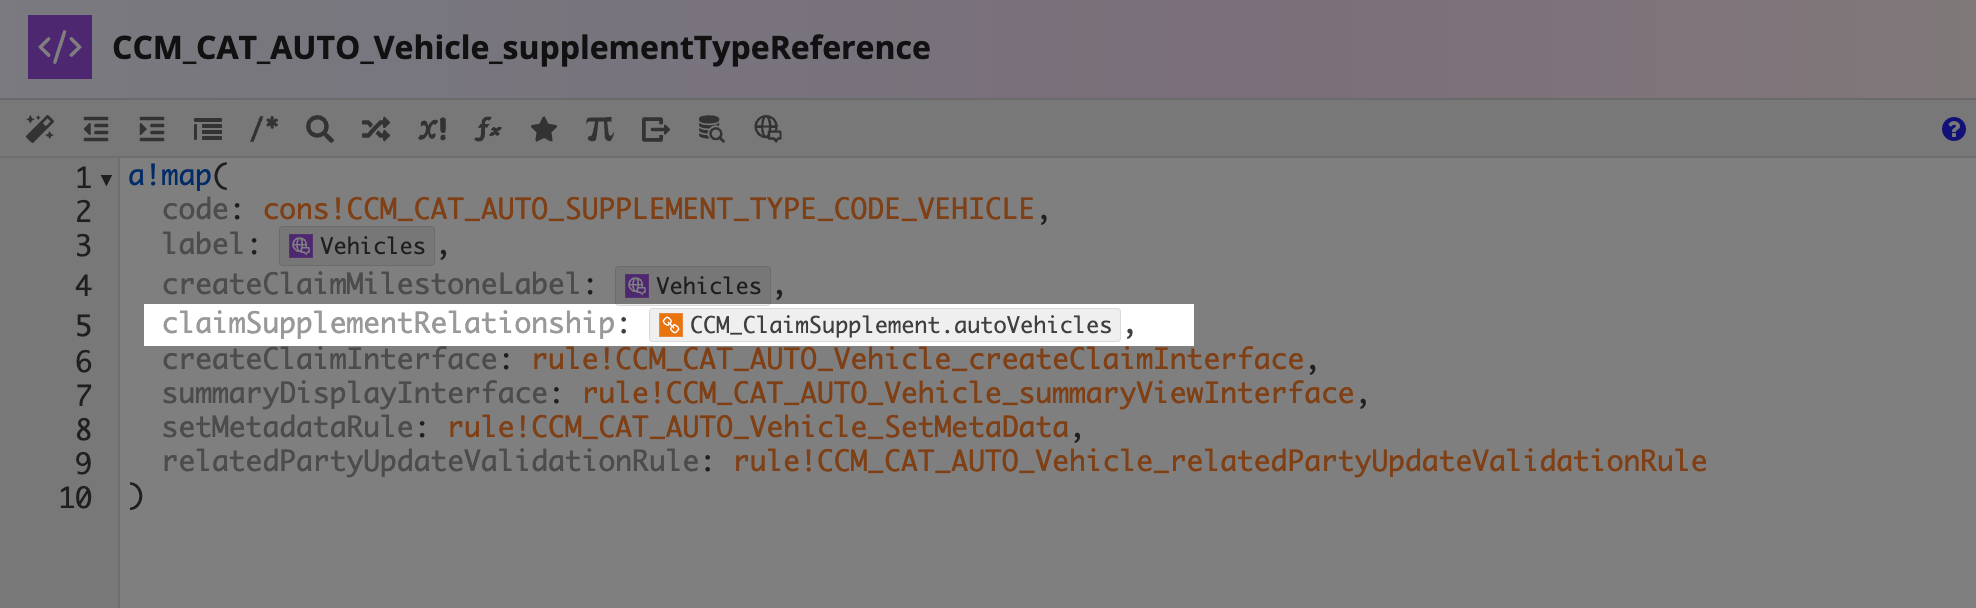Click the constant cons!CCM_CAT_AUTO_SUPPLEMENT_TYPE_CODE_VEHICLE
Viewport: 1976px width, 608px height.
tap(649, 209)
